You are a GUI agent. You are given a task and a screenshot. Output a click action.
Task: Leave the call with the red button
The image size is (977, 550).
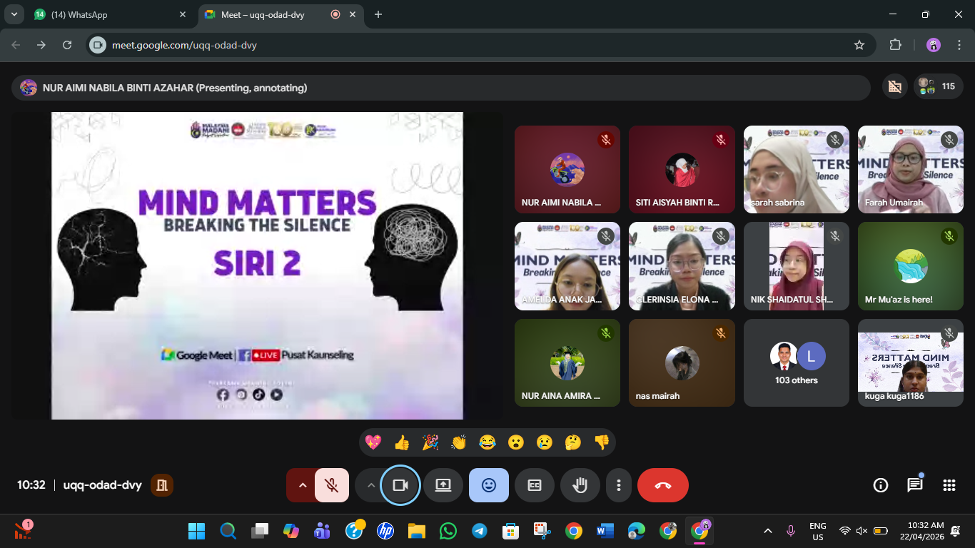click(662, 485)
